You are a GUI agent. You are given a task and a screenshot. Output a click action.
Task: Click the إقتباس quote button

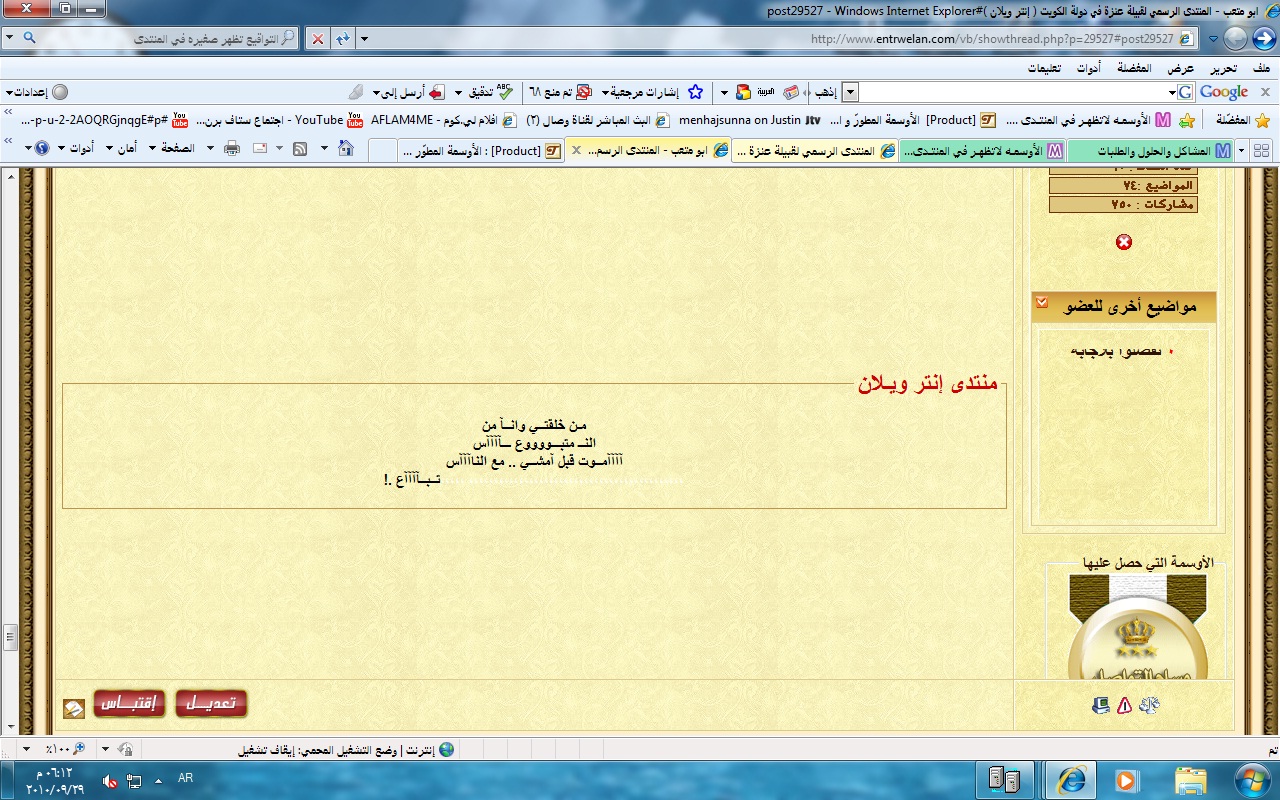pyautogui.click(x=129, y=703)
